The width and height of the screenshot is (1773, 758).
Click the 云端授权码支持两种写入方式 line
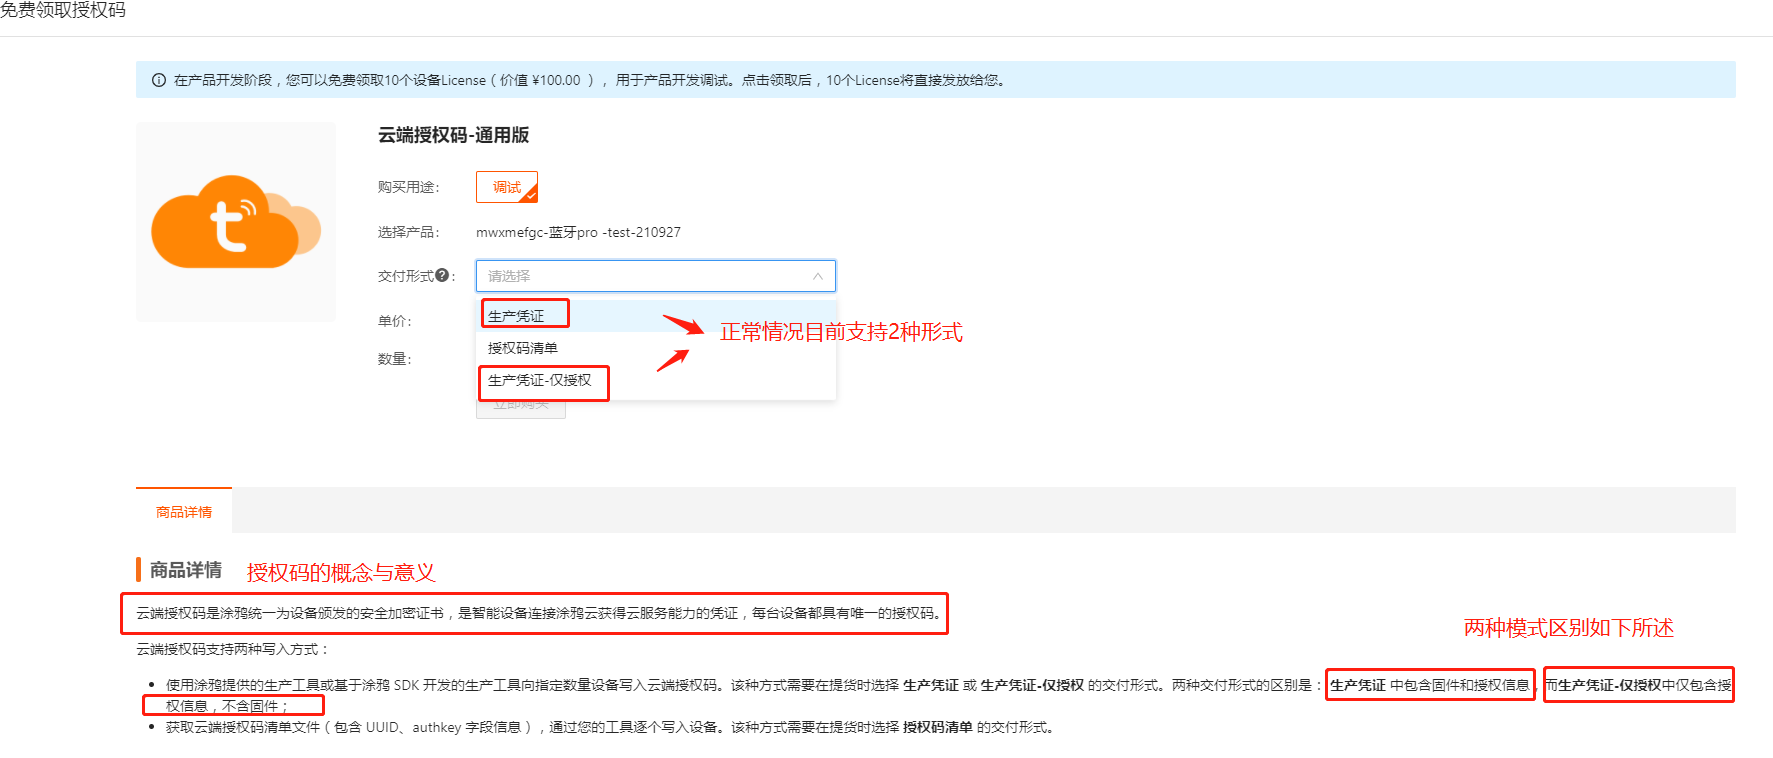pyautogui.click(x=233, y=649)
